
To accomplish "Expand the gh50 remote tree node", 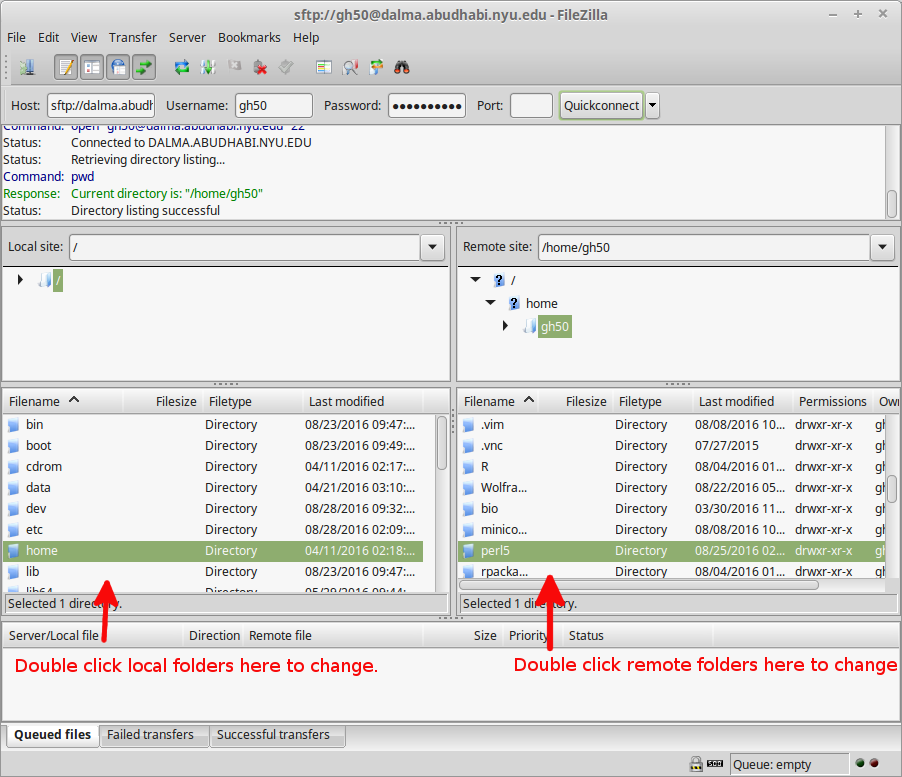I will [x=505, y=326].
